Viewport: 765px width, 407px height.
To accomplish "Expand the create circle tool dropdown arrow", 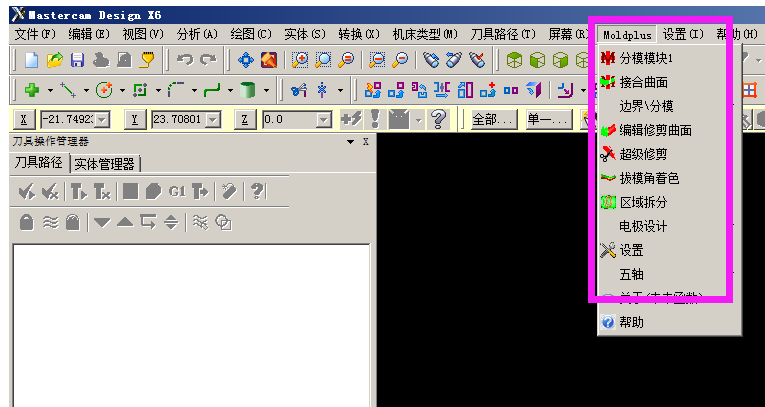I will click(x=122, y=90).
